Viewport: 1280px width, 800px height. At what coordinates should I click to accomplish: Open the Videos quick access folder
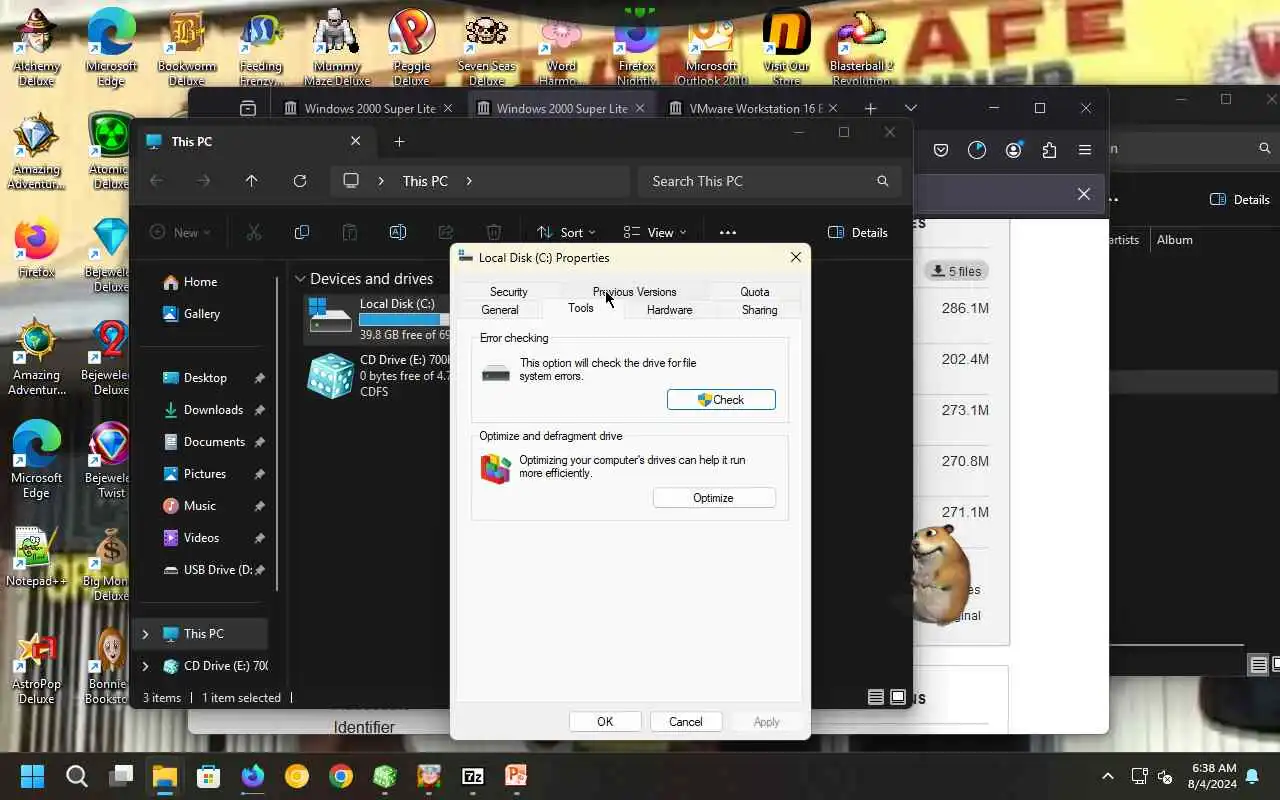201,538
